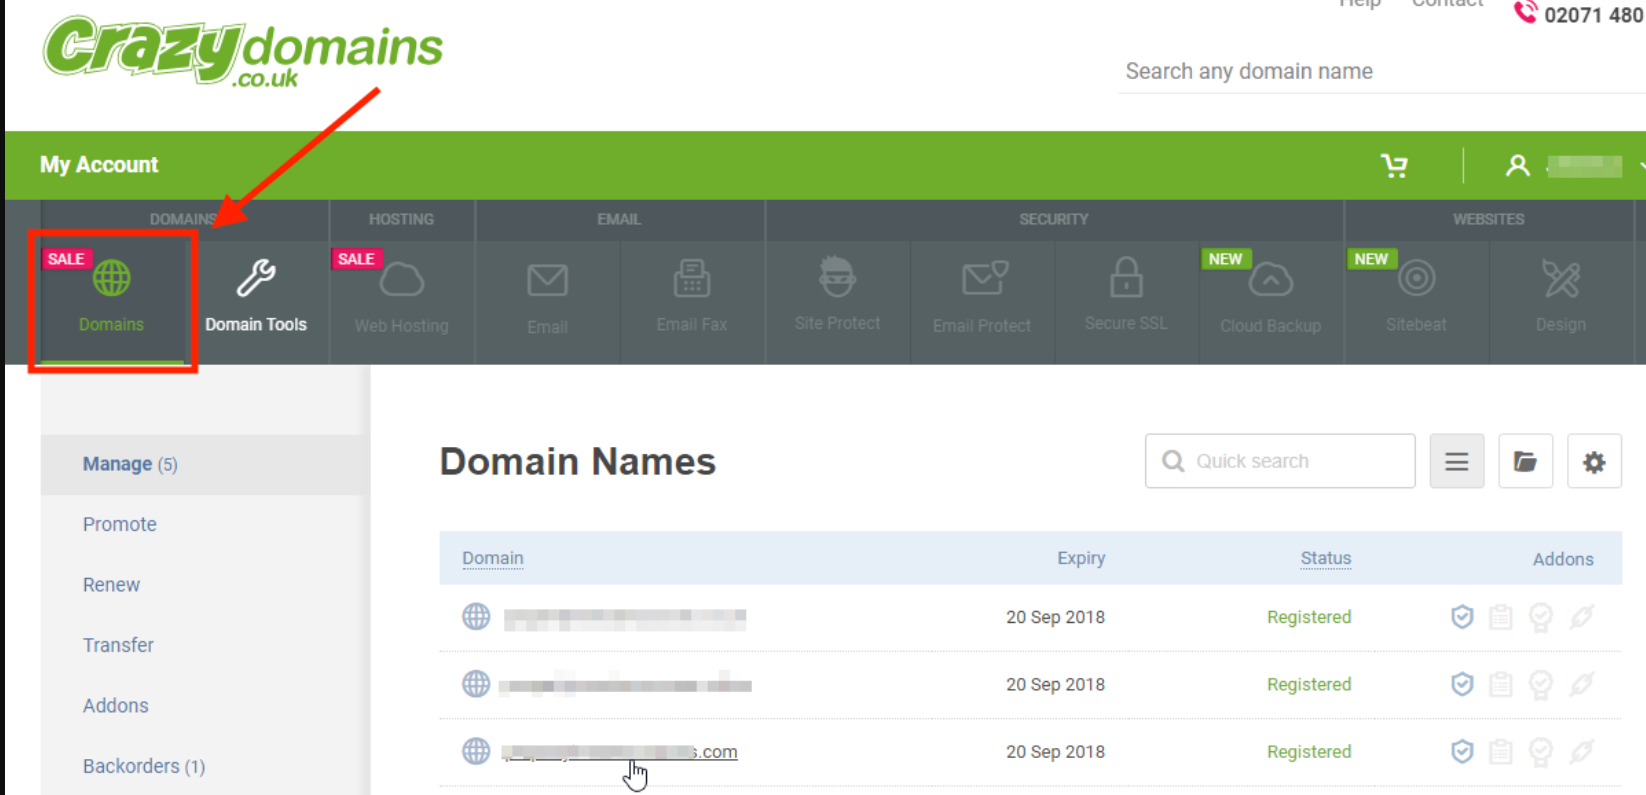Select Renew in the sidebar

coord(111,585)
